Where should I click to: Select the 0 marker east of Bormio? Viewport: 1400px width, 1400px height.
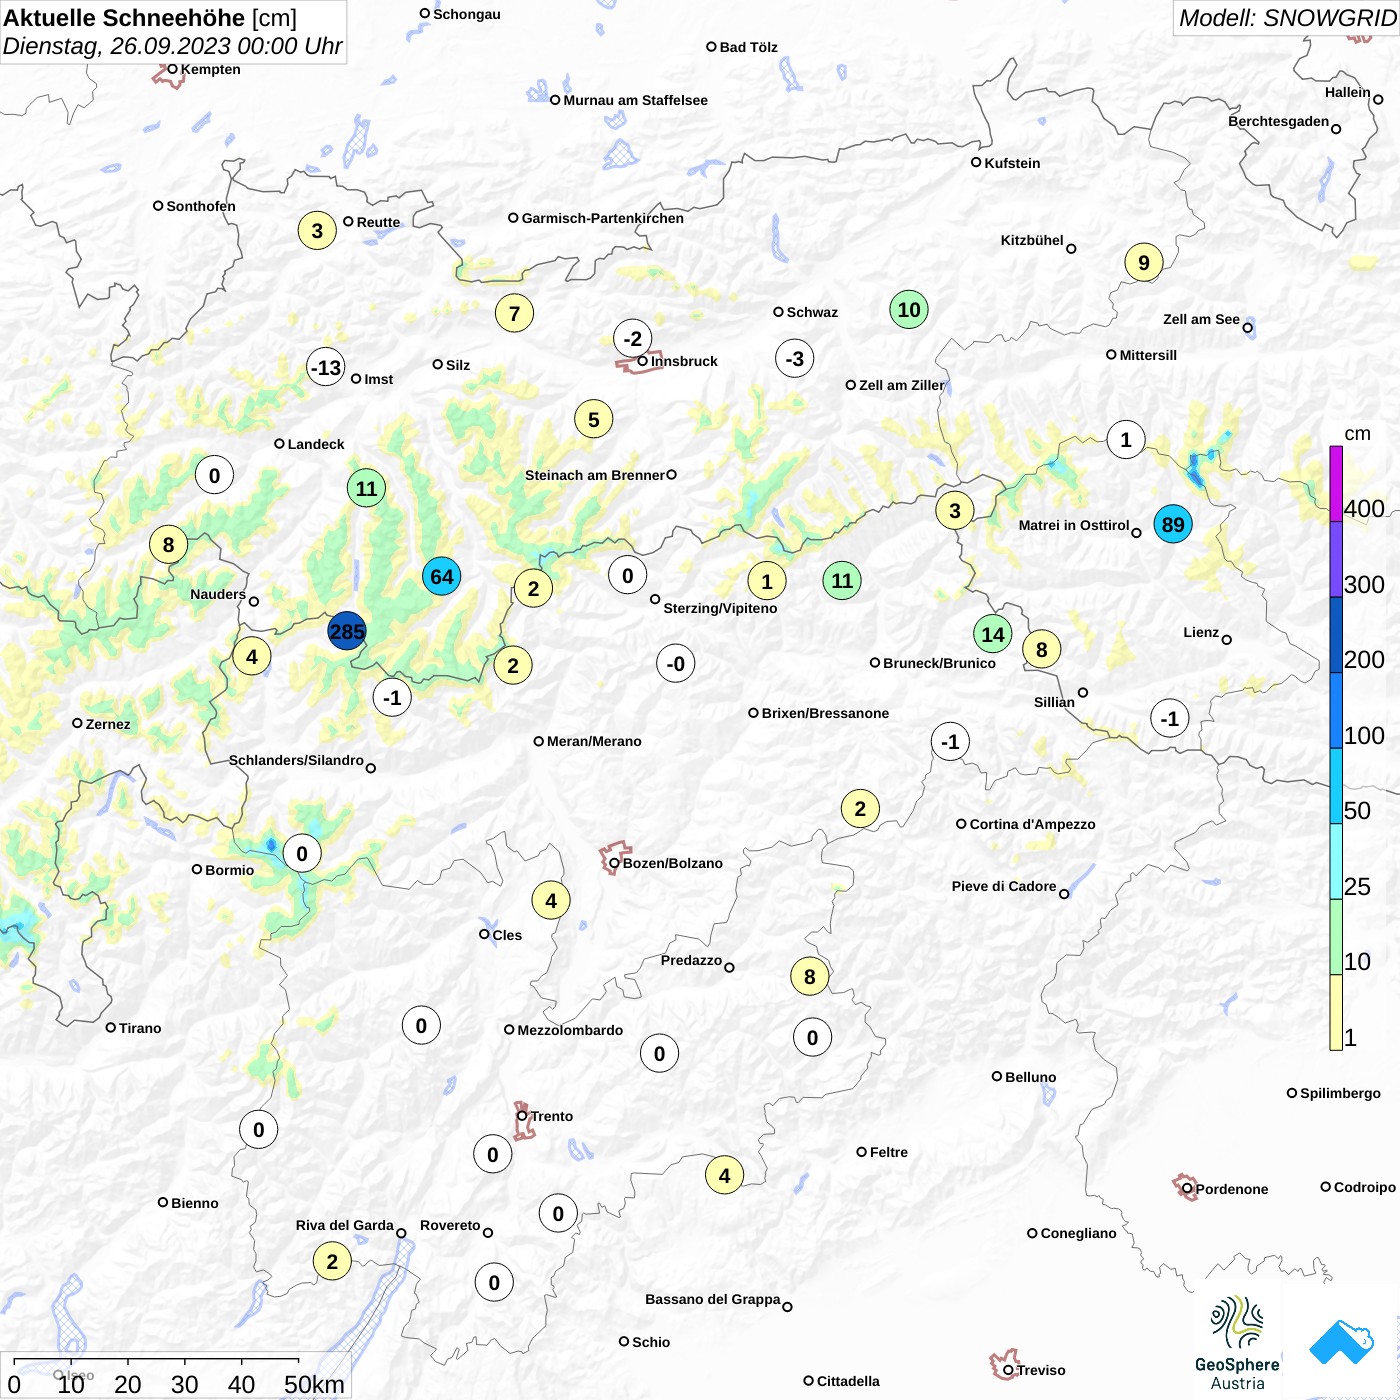(302, 853)
